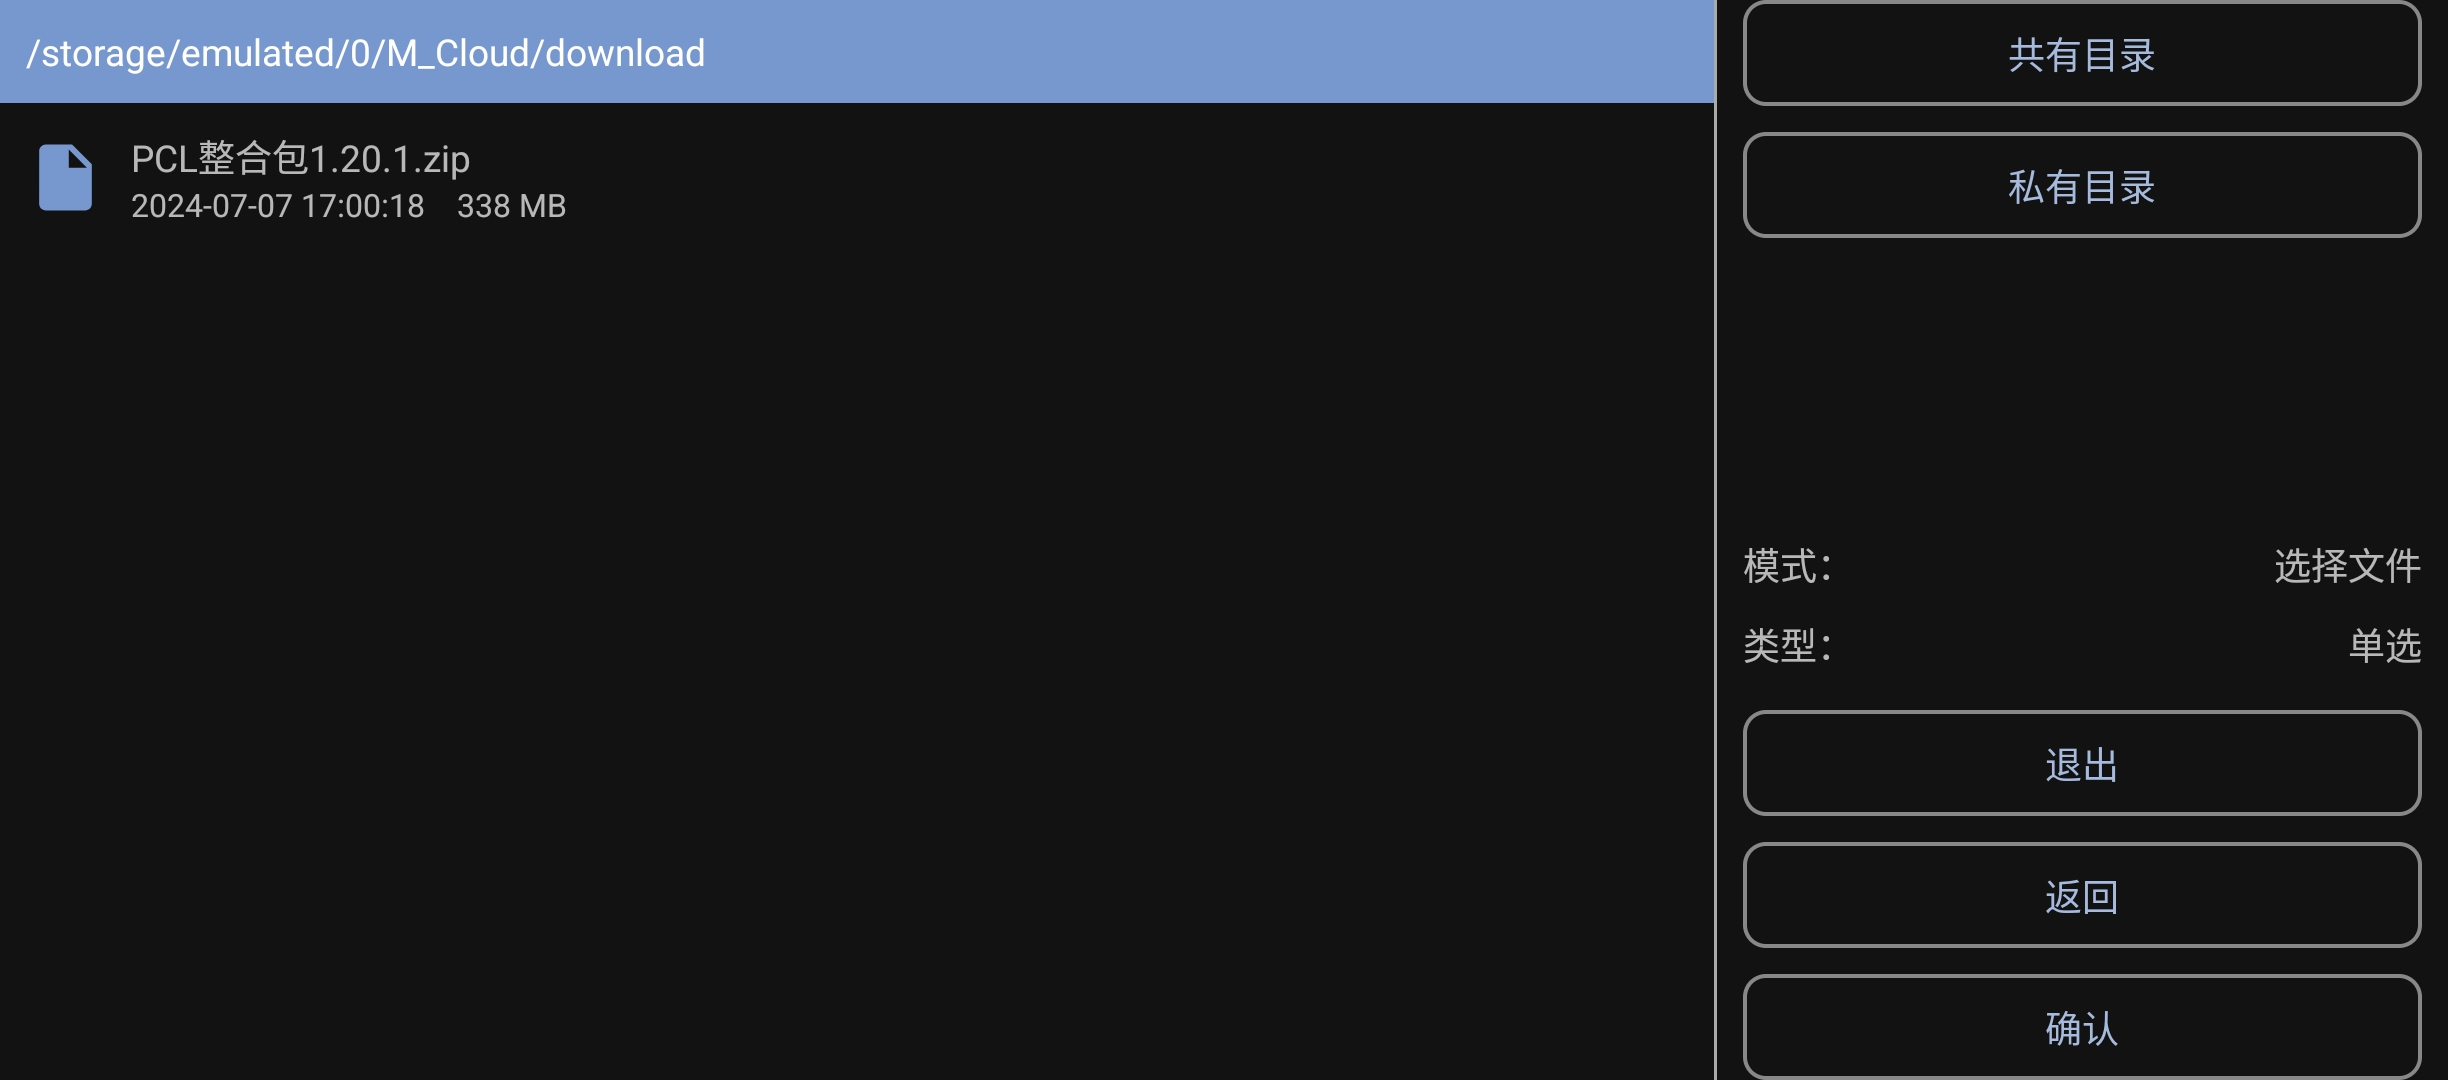Click the 'download' segment in path bar
The width and height of the screenshot is (2448, 1080).
625,53
